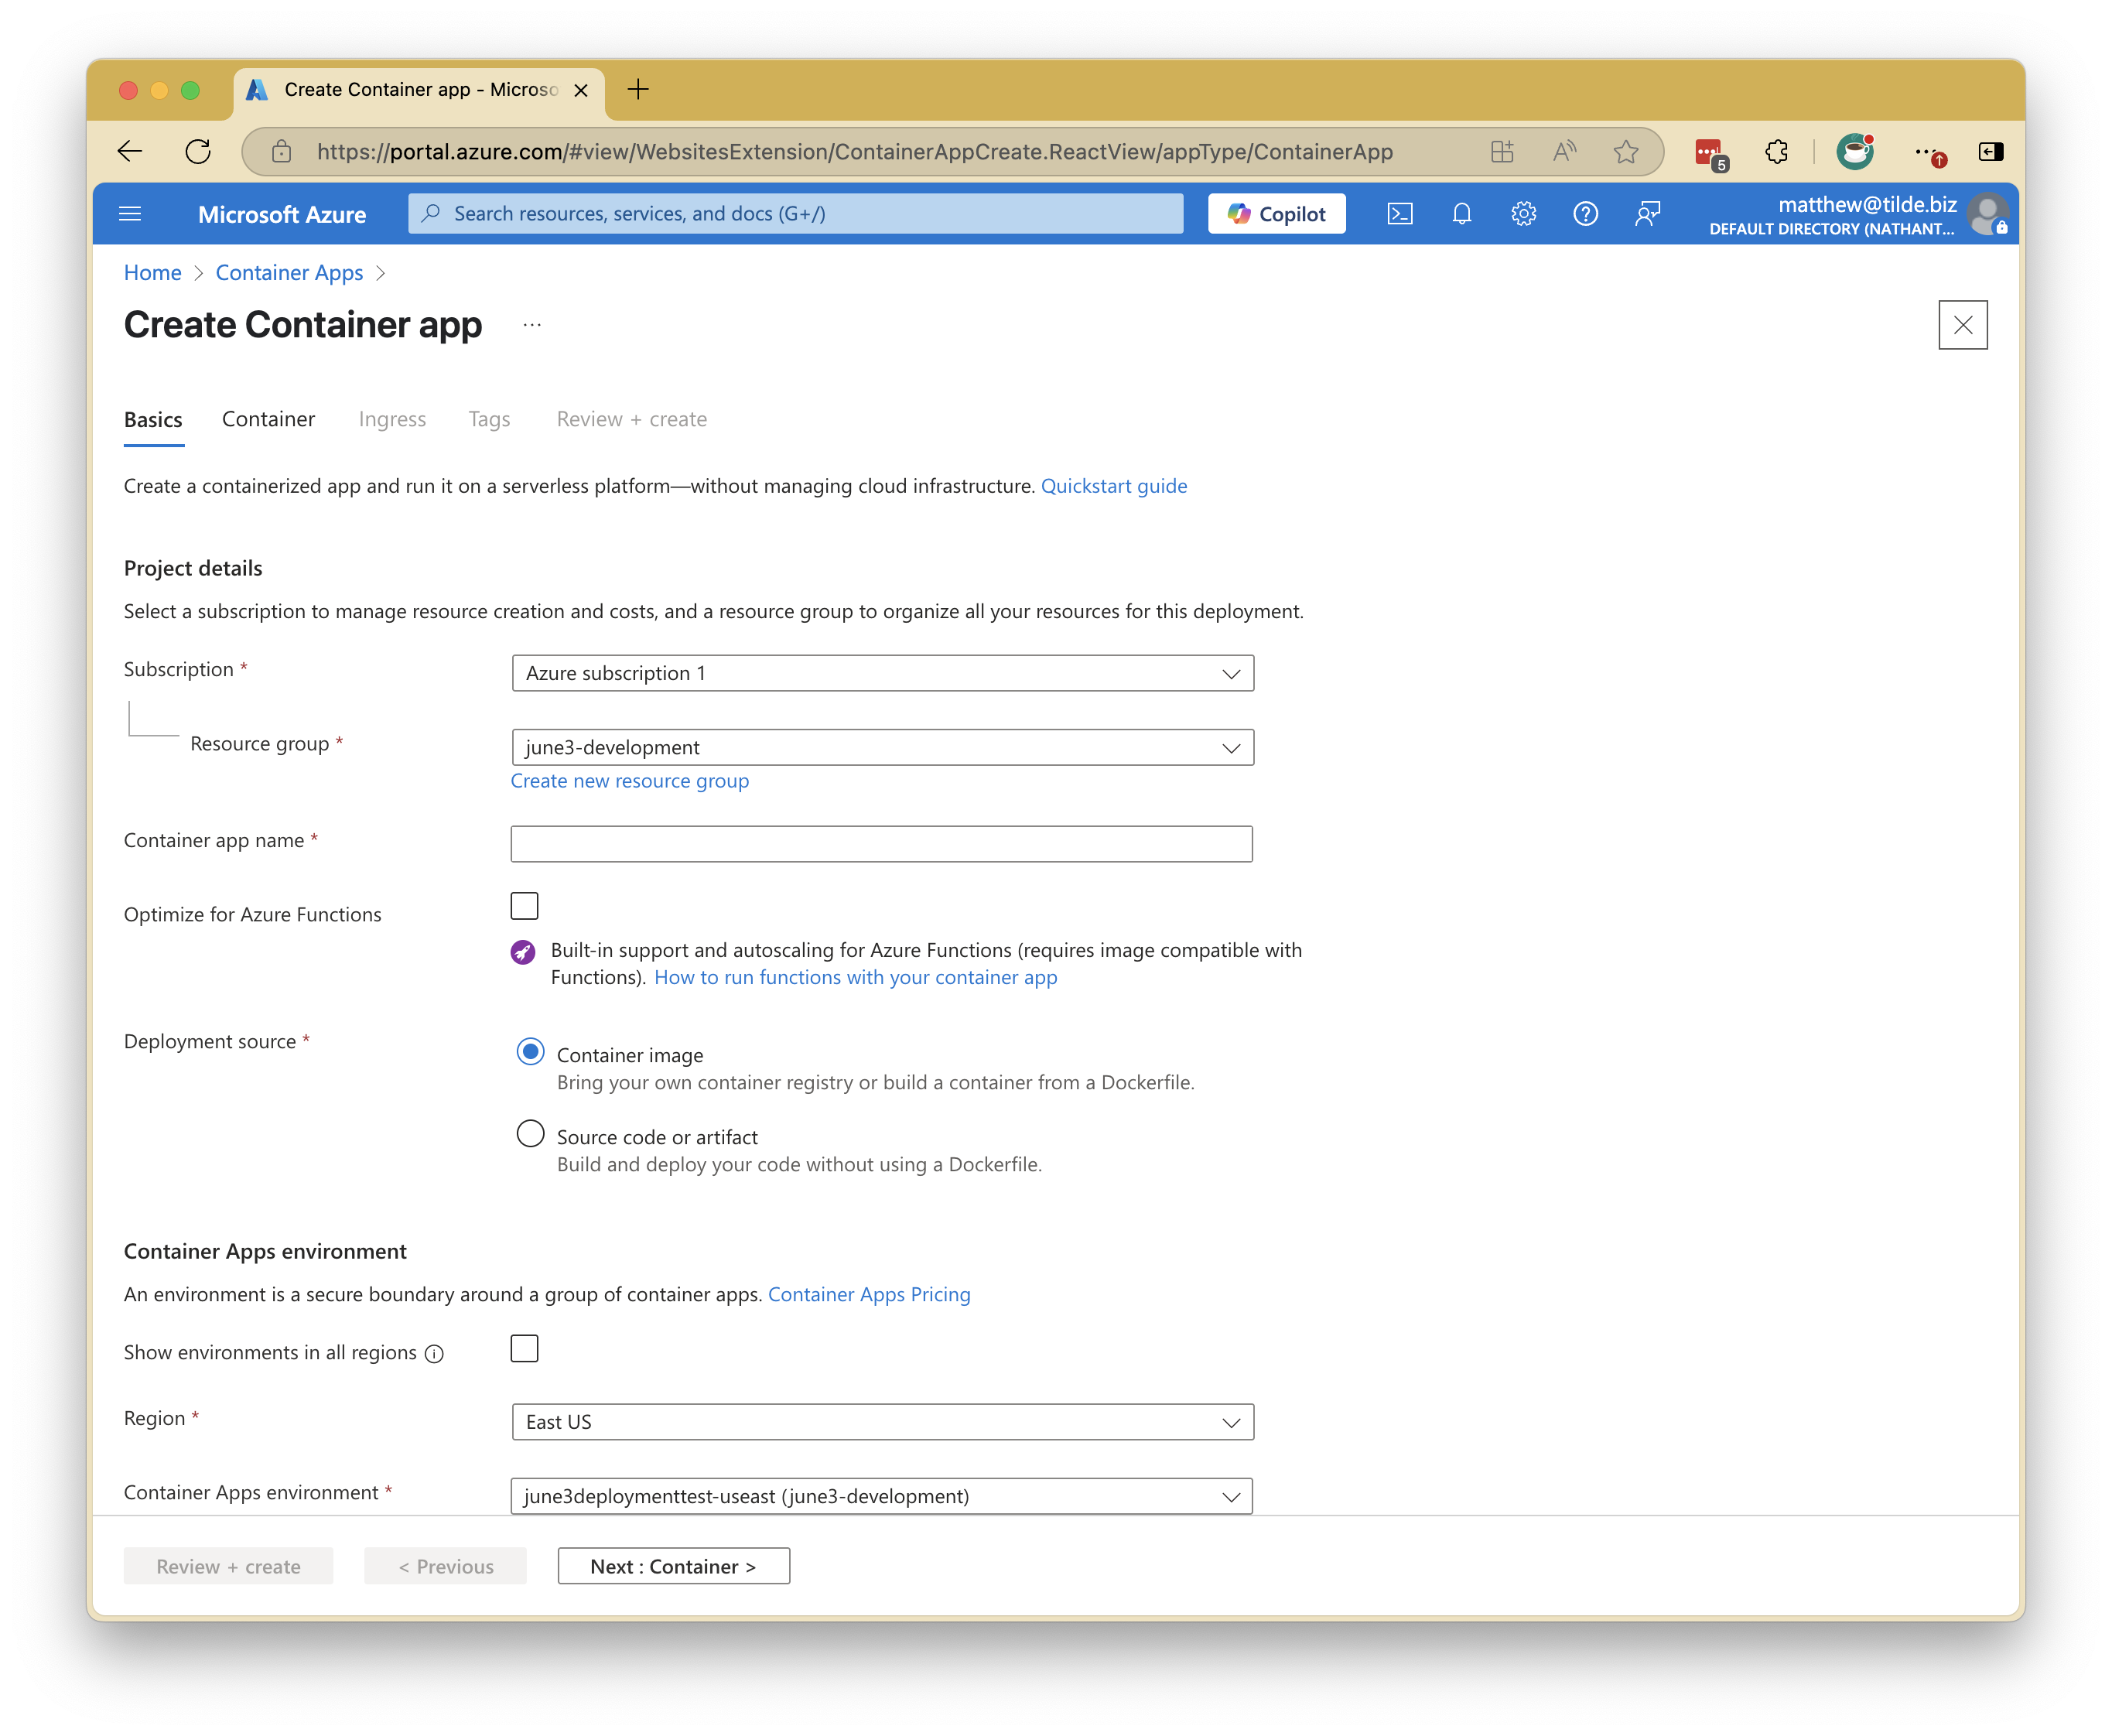This screenshot has height=1736, width=2112.
Task: Switch to the Review + create tab
Action: [631, 419]
